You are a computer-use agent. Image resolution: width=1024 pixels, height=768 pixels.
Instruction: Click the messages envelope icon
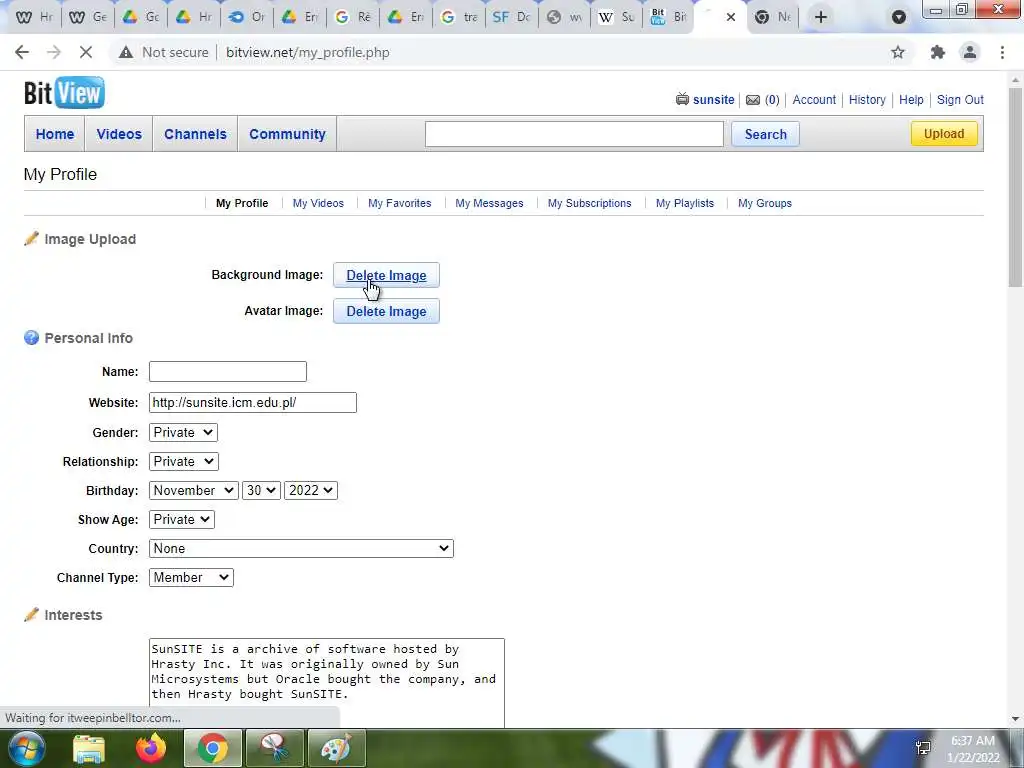tap(753, 100)
